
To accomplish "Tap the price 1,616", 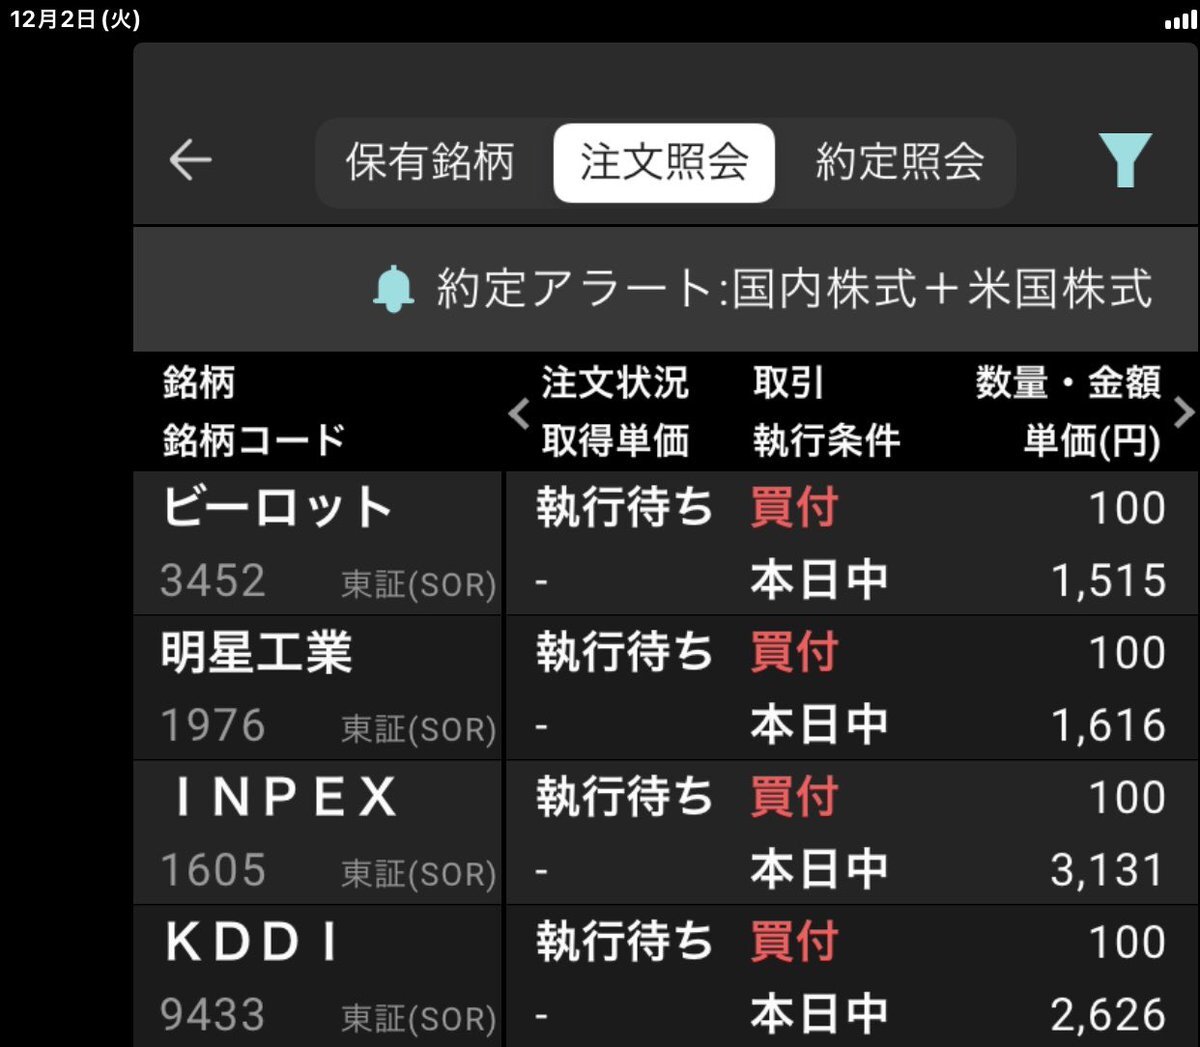I will (1108, 726).
